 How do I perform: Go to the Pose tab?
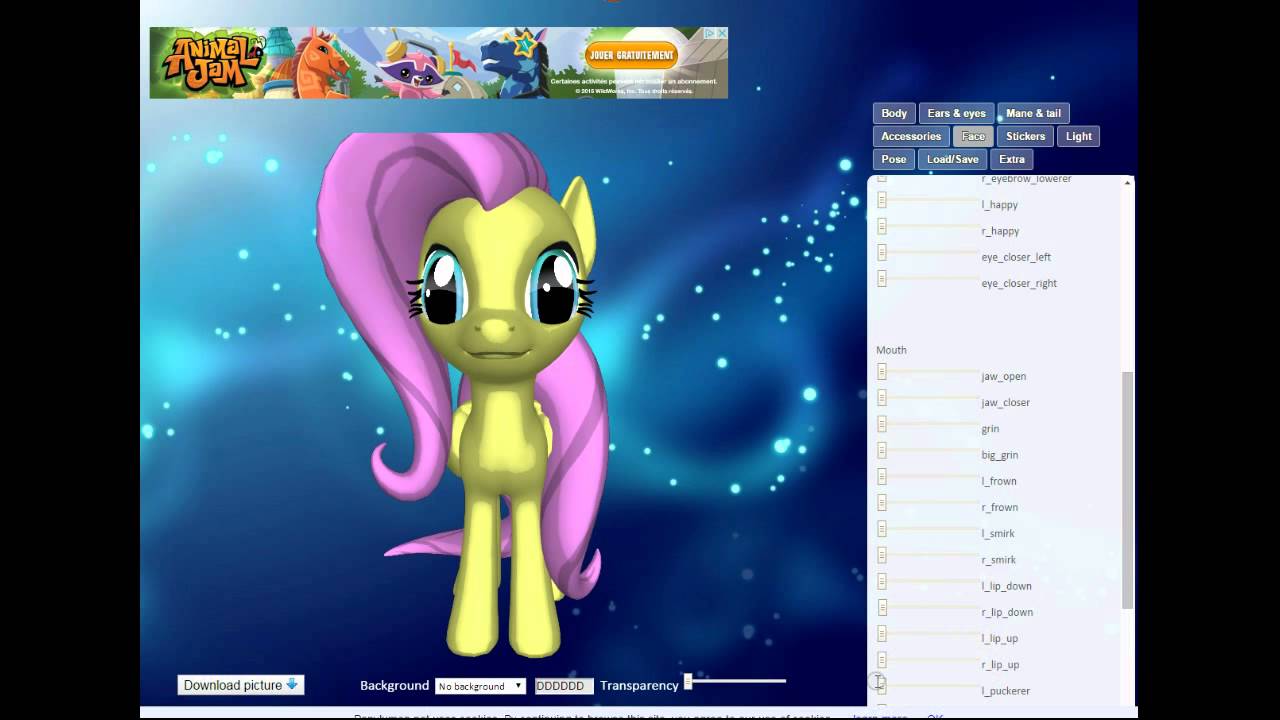894,159
